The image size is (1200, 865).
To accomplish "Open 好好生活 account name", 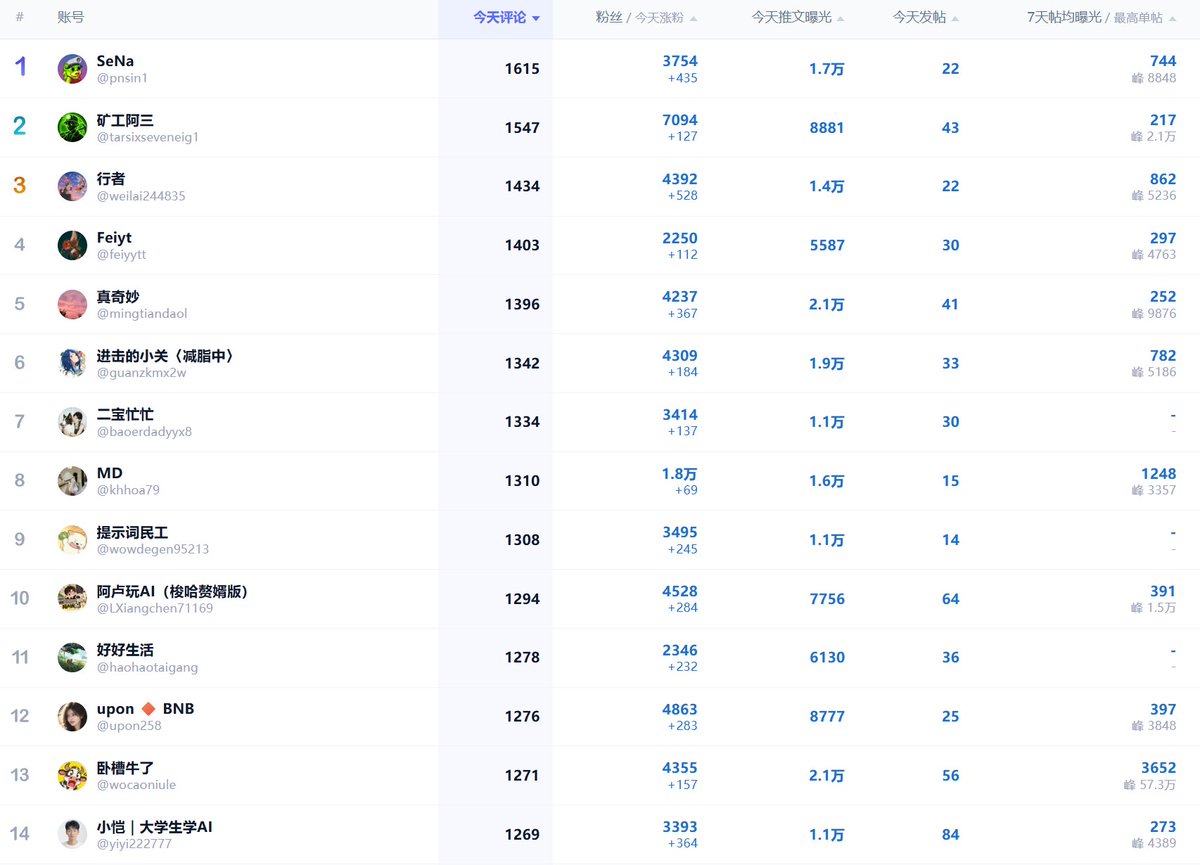I will [125, 650].
